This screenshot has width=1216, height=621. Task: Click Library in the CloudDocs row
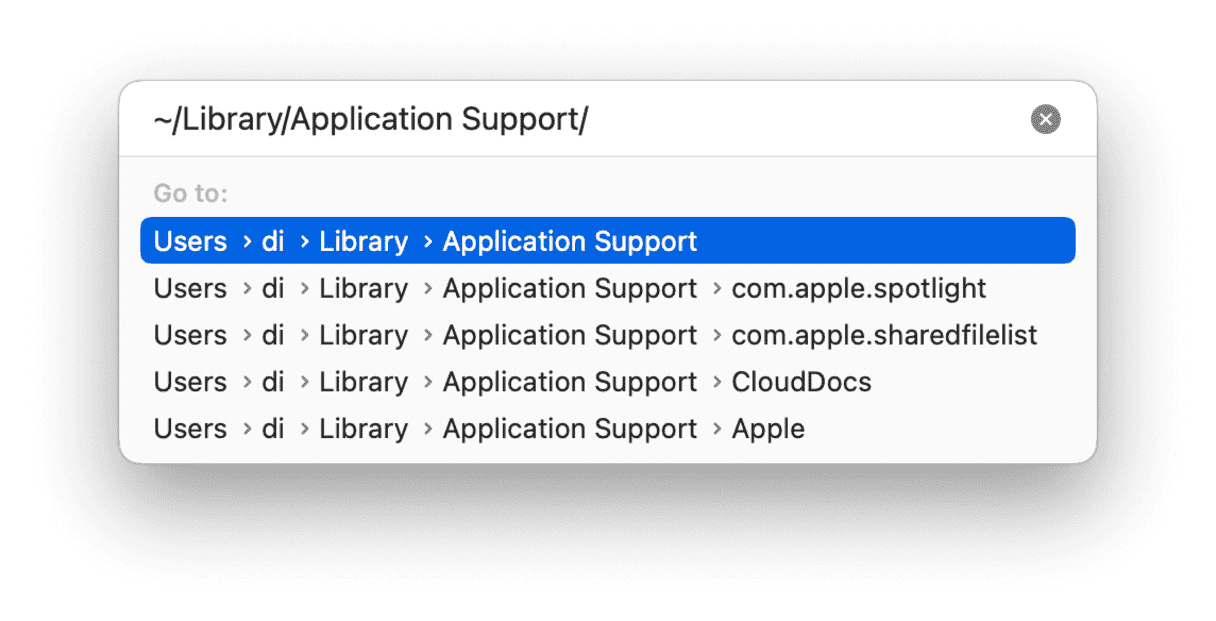[364, 383]
